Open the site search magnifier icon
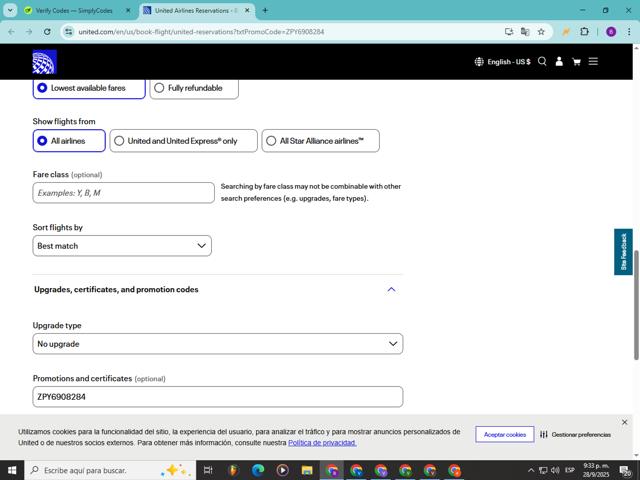The image size is (640, 480). pos(542,62)
